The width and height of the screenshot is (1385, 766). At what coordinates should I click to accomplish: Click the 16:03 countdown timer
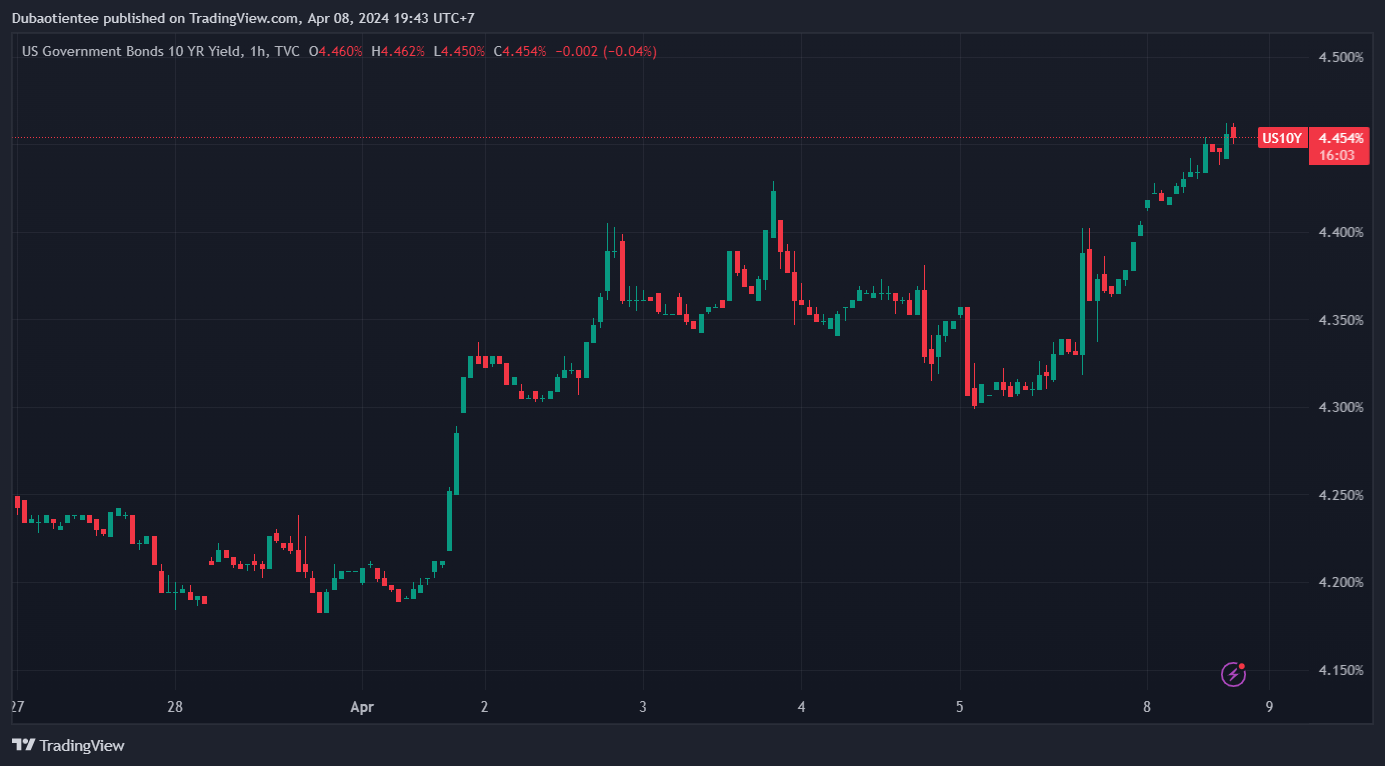point(1339,155)
